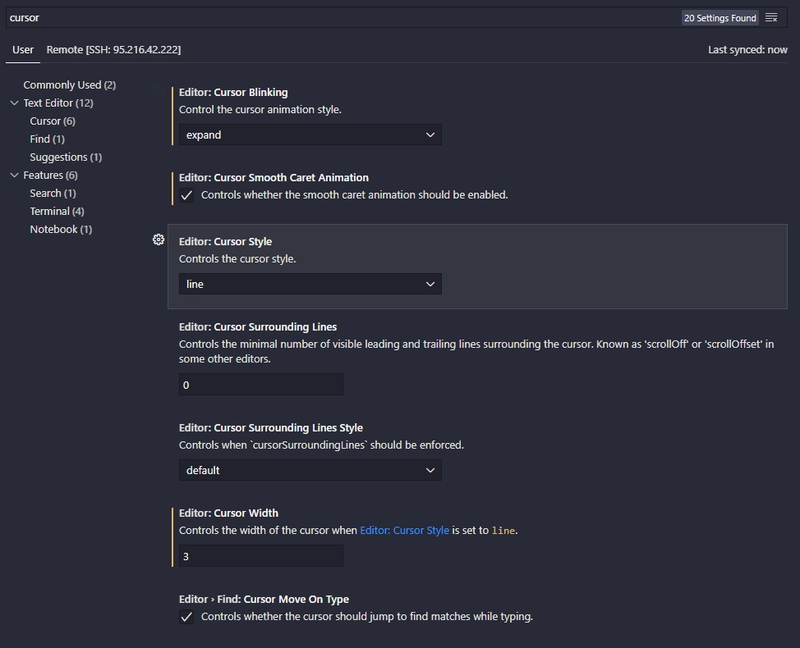This screenshot has height=648, width=800.
Task: Select Notebook (1) in settings tree
Action: pyautogui.click(x=61, y=230)
